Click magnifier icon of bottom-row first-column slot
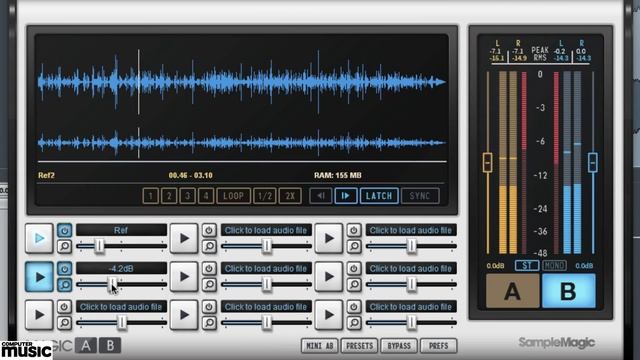The height and width of the screenshot is (360, 640). [64, 323]
